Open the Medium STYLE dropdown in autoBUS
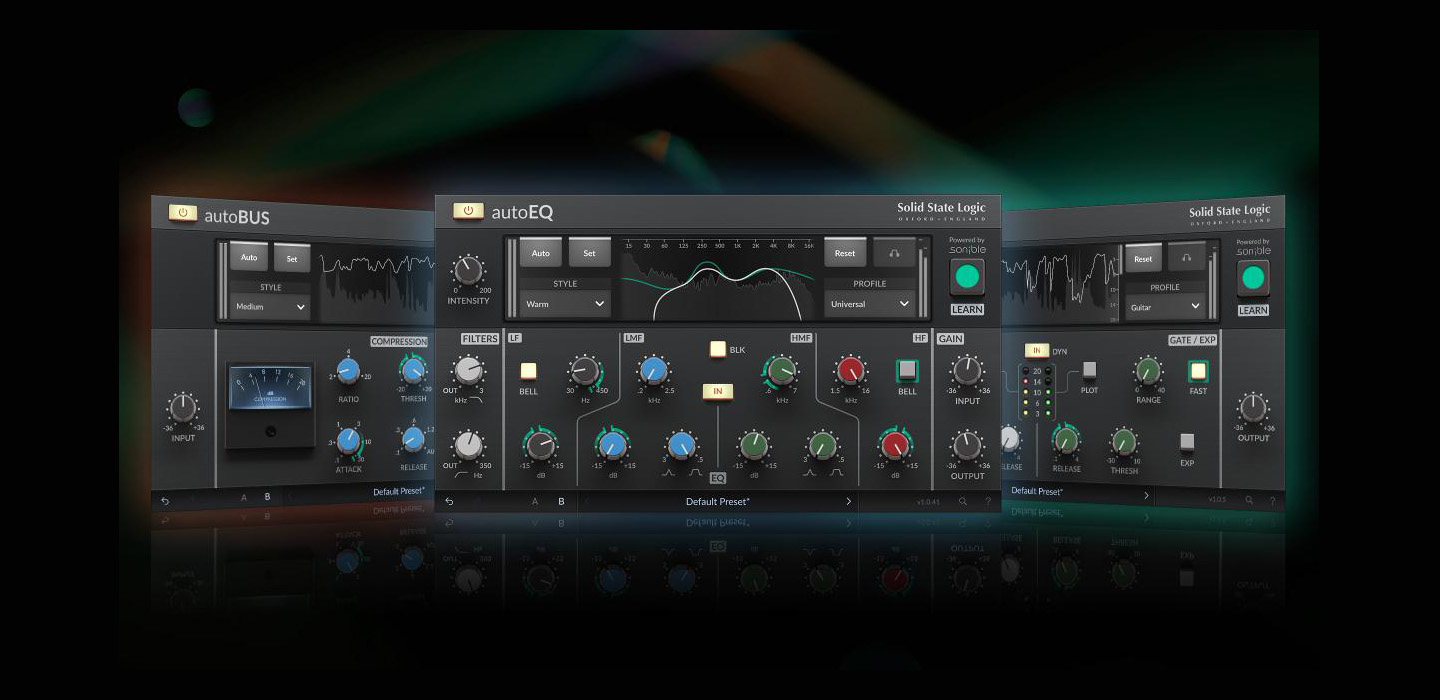1440x700 pixels. (270, 307)
